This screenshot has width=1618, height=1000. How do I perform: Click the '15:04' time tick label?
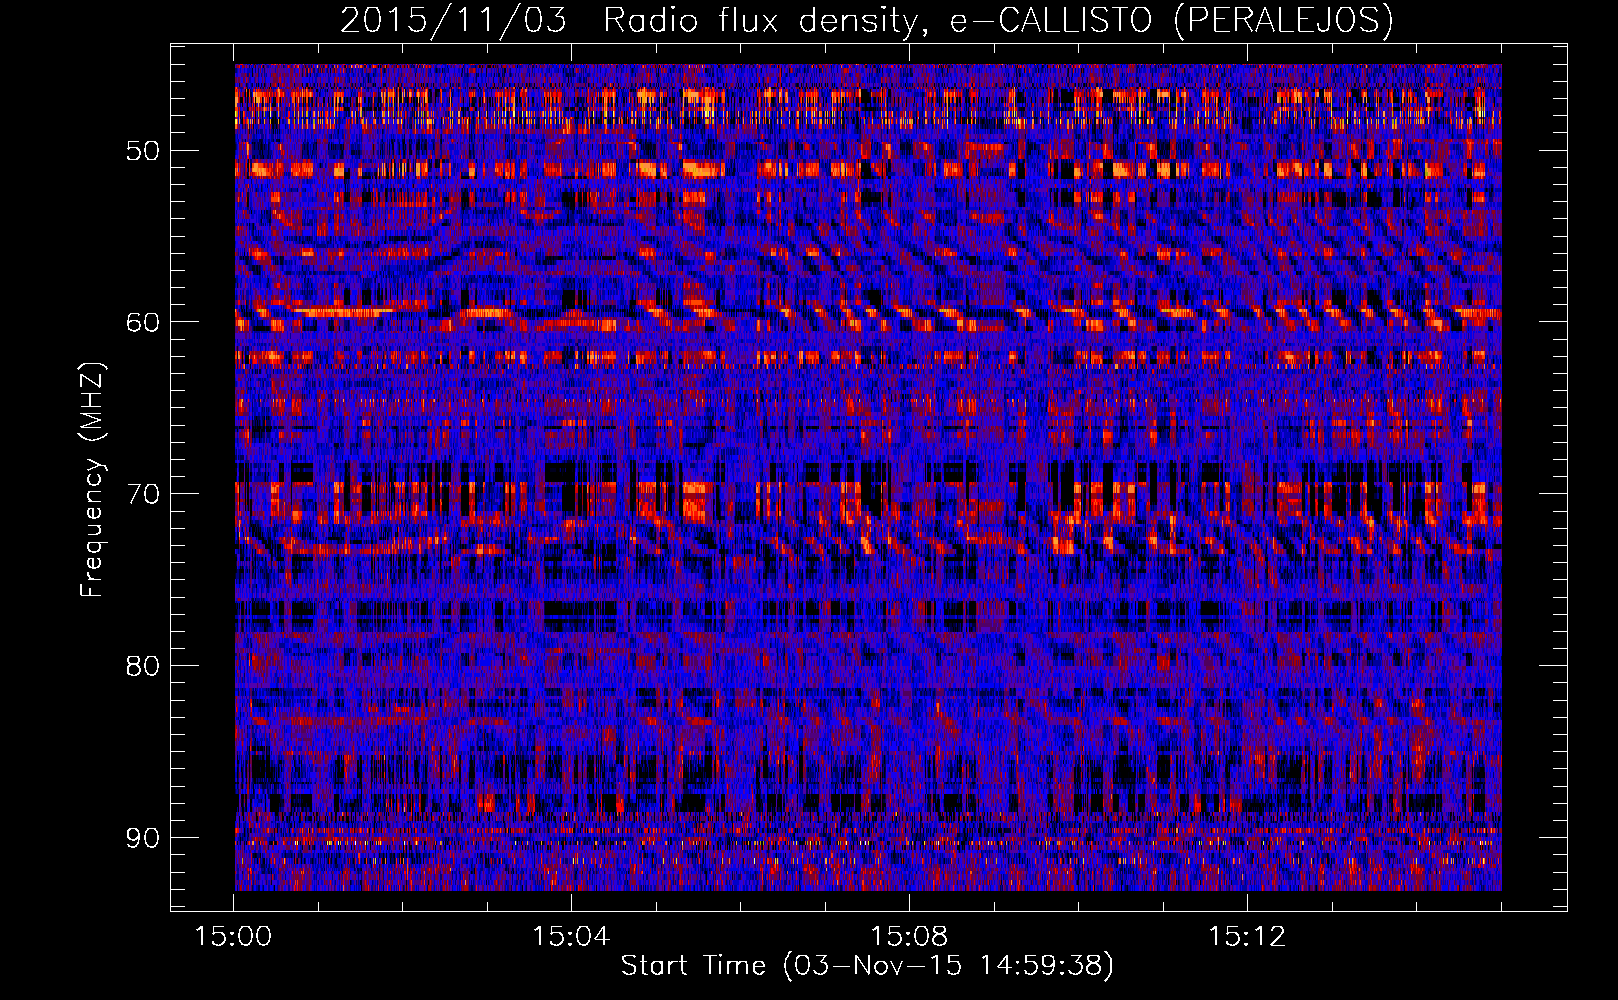571,937
